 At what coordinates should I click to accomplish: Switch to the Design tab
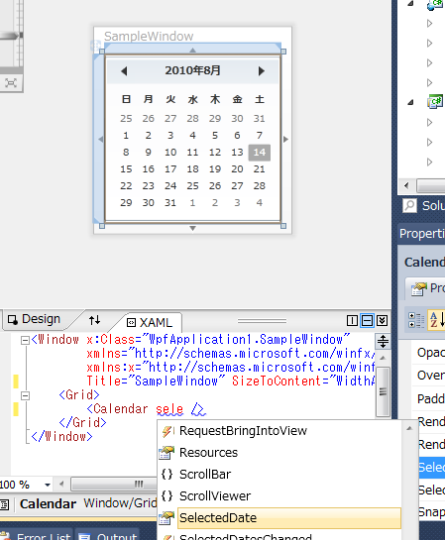tap(34, 319)
